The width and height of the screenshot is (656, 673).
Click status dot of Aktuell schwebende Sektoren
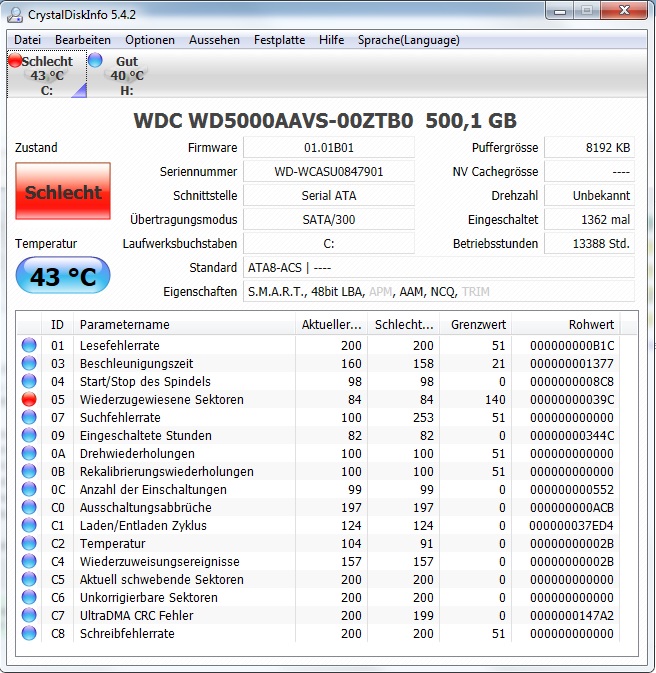[x=29, y=579]
